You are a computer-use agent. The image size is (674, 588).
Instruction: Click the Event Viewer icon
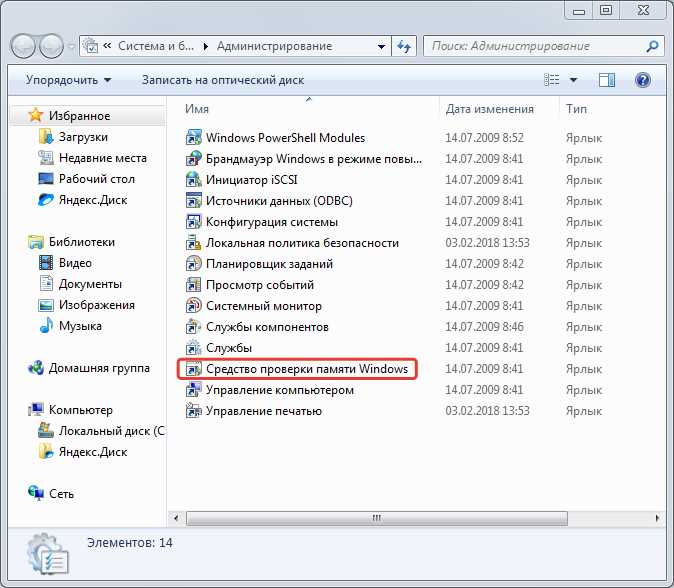point(195,285)
